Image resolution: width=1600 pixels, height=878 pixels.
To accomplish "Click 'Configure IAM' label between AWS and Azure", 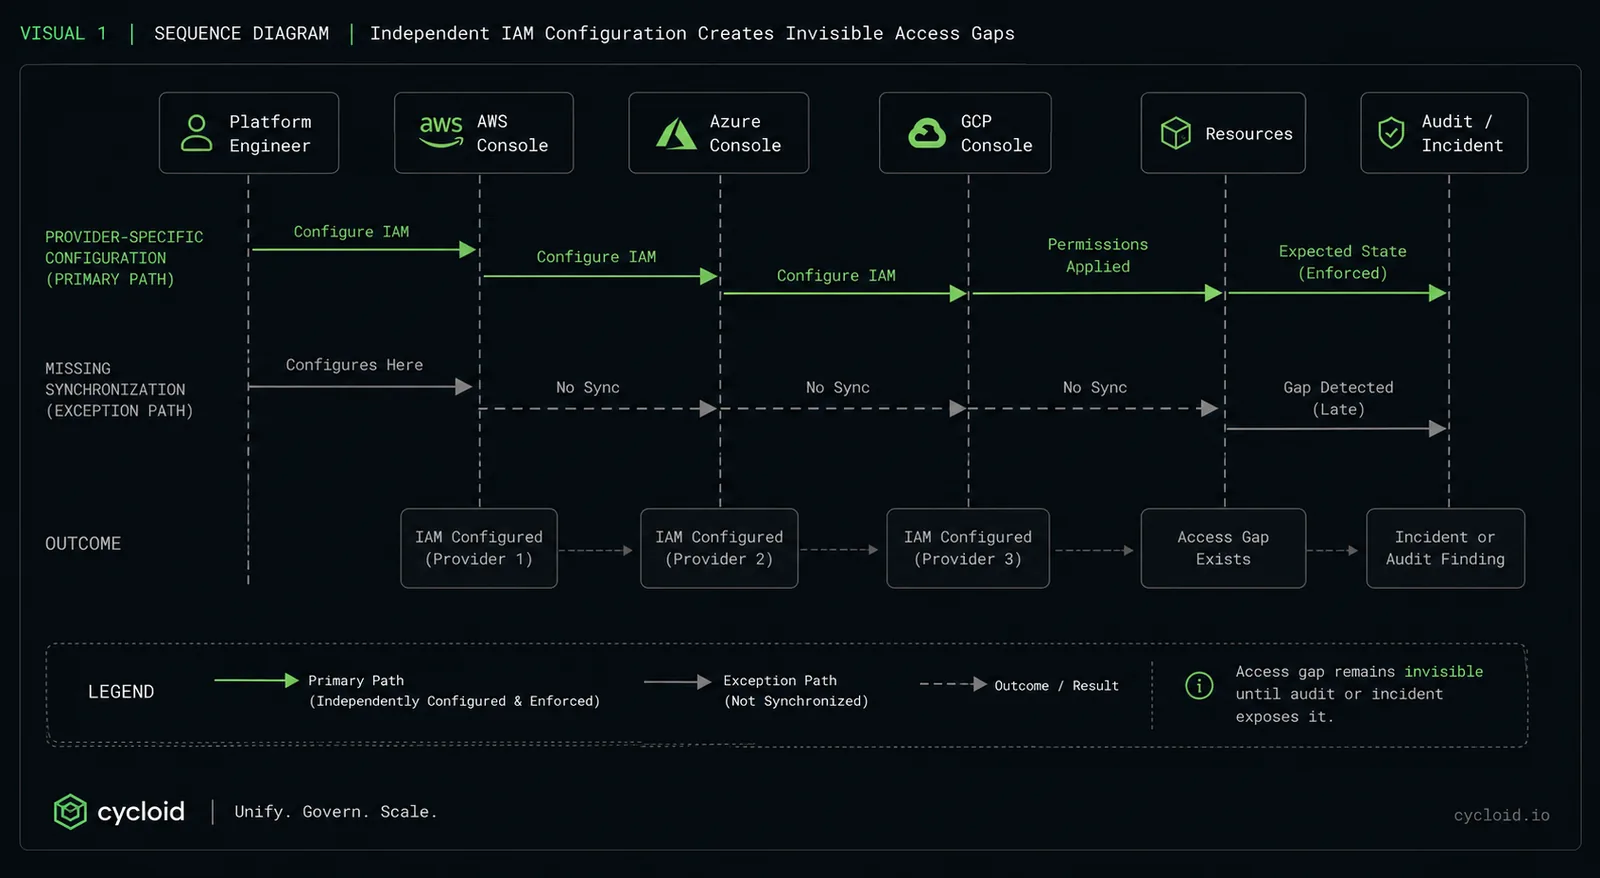I will [596, 257].
